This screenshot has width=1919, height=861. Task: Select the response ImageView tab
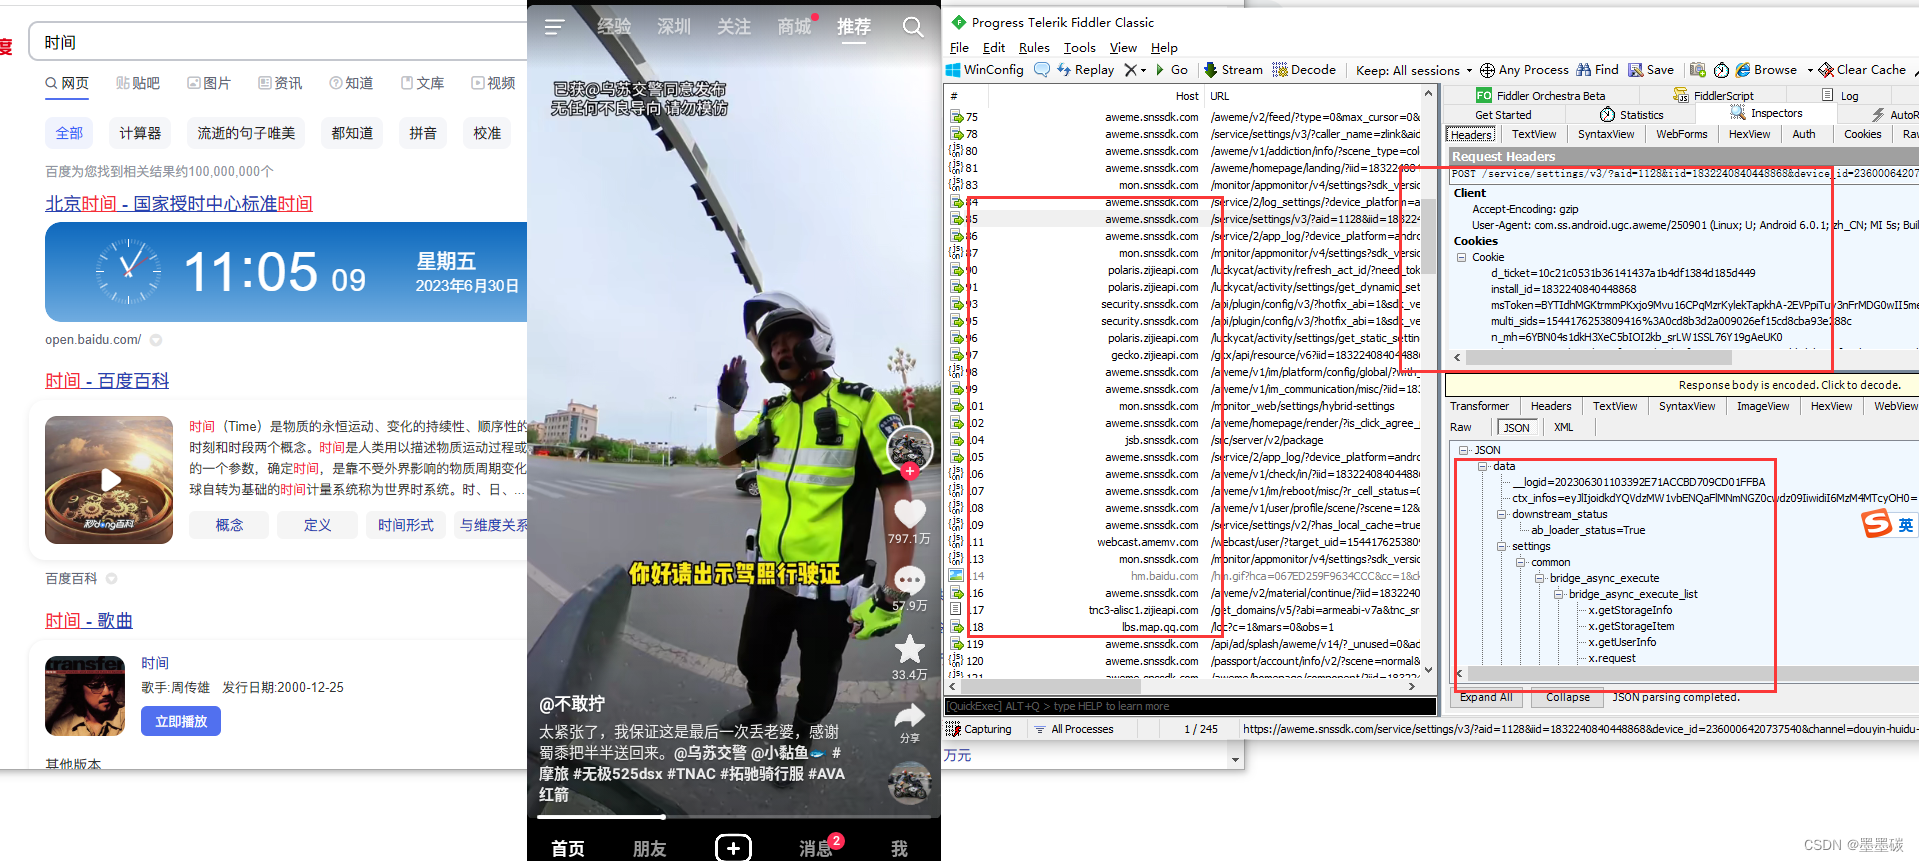click(1763, 406)
